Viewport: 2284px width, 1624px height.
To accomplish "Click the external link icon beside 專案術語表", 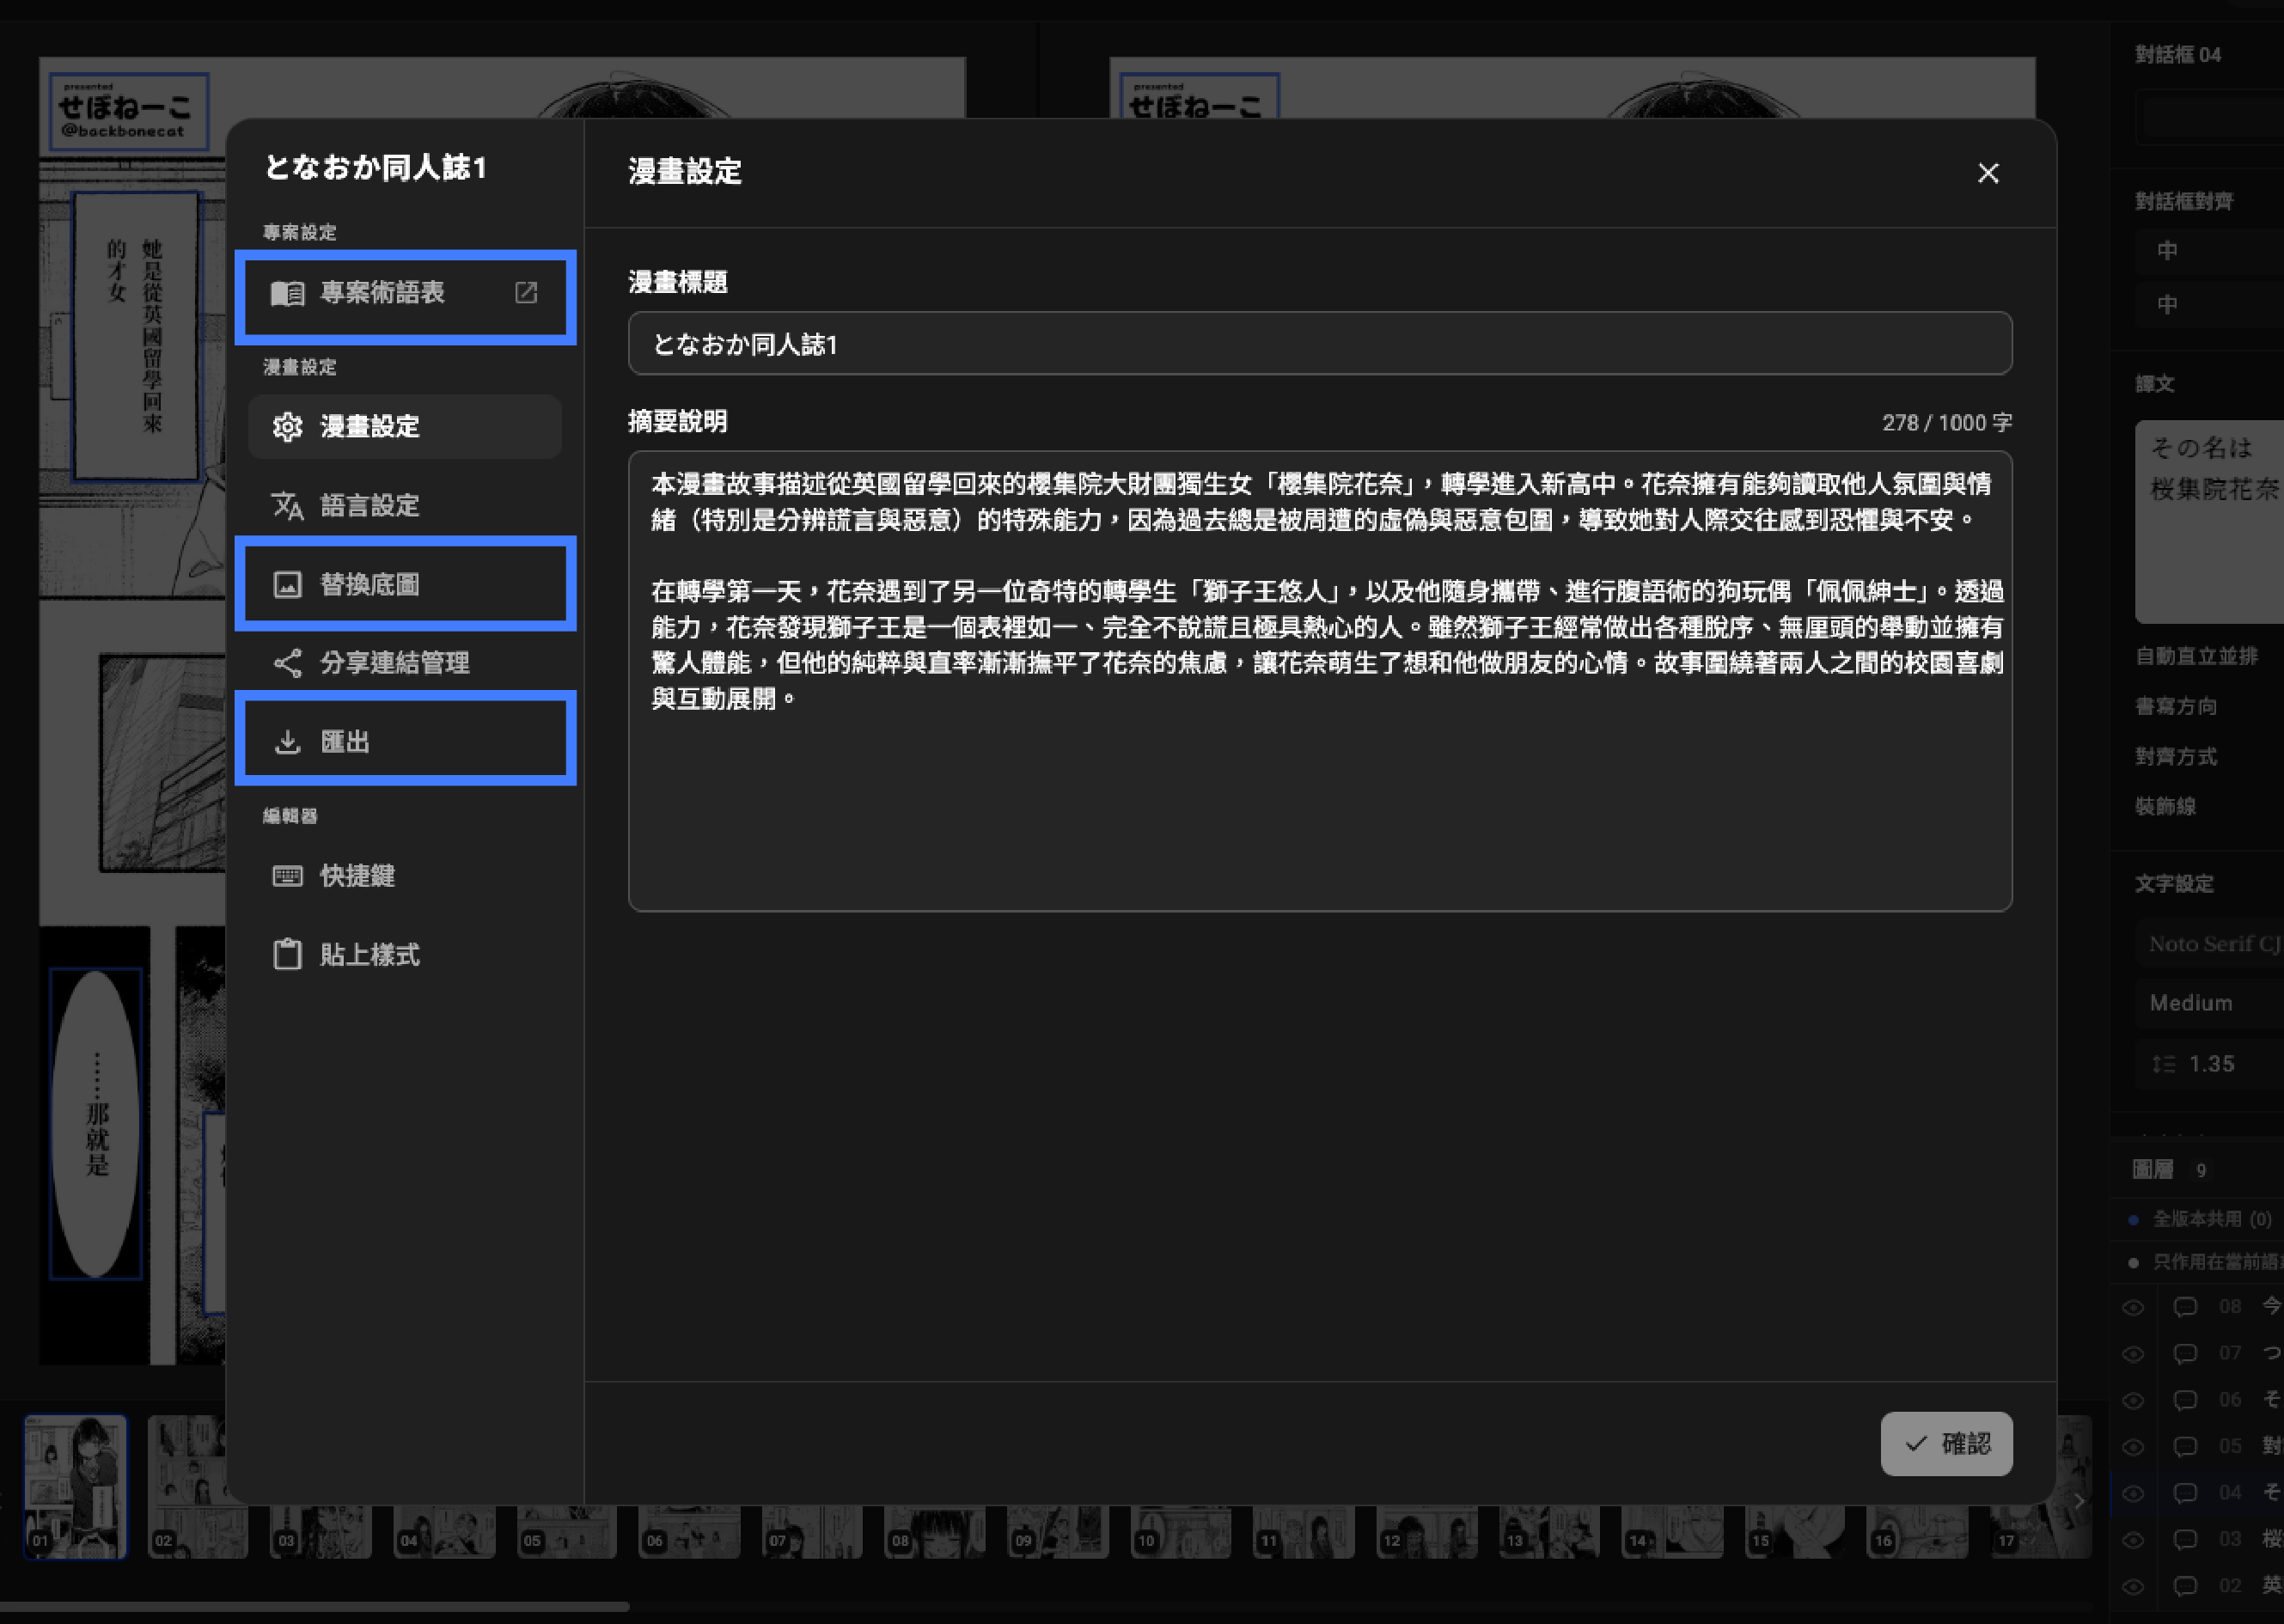I will [x=526, y=293].
